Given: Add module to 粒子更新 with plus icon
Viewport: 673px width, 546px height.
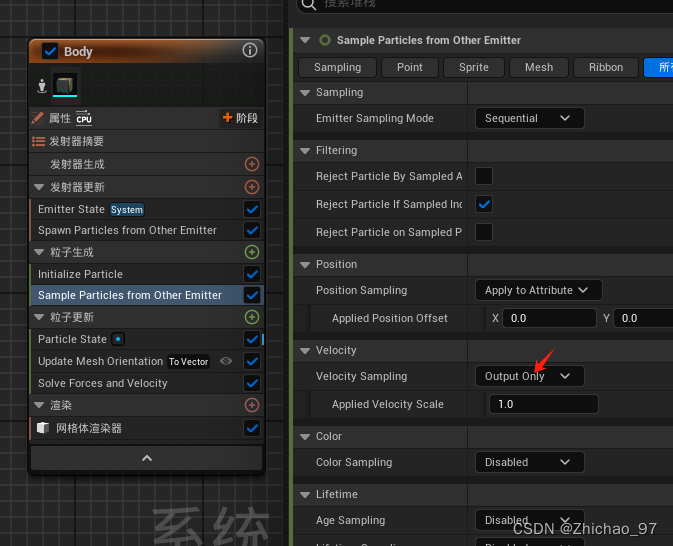Looking at the screenshot, I should click(x=252, y=317).
